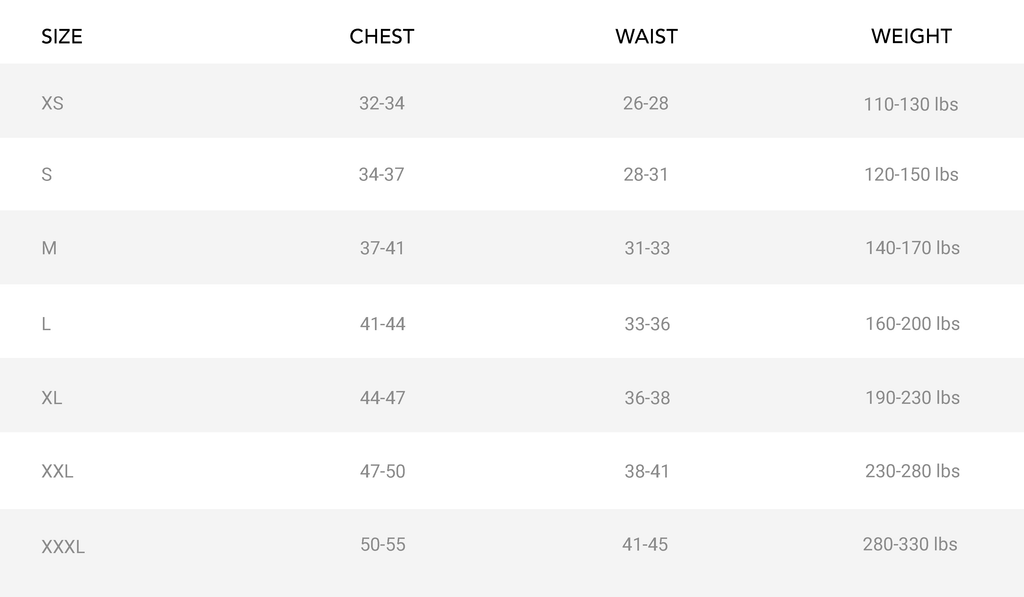Click waist value 28-31
1024x597 pixels.
646,174
